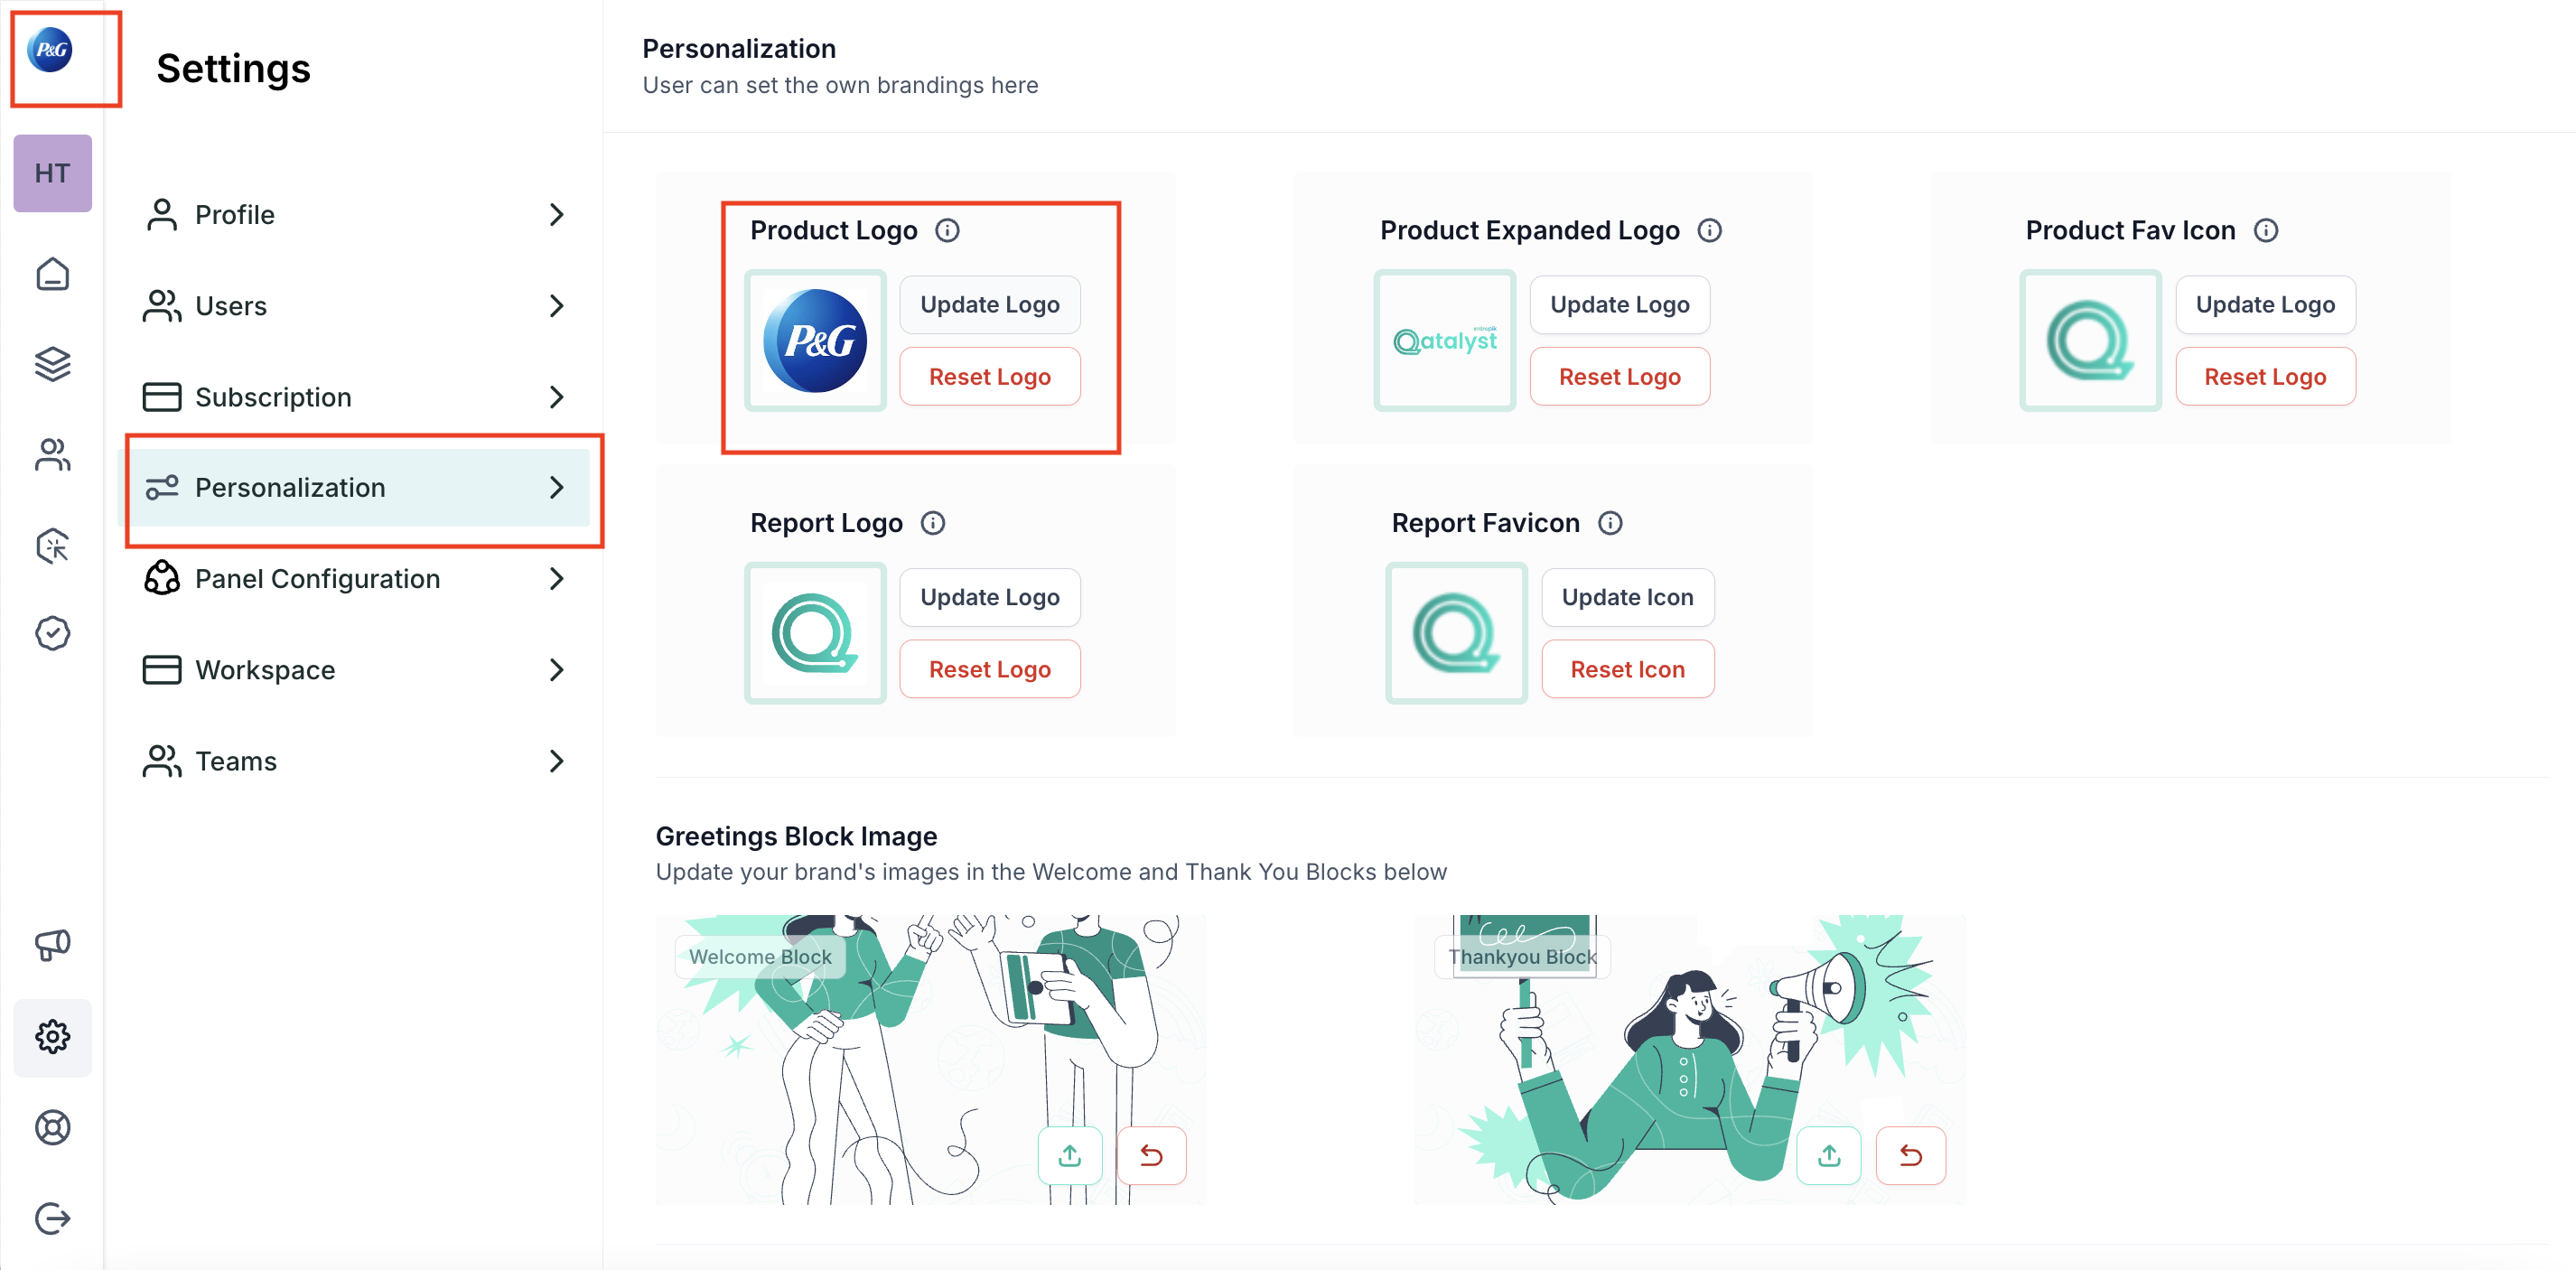Upload a new Welcome Block image

1069,1156
